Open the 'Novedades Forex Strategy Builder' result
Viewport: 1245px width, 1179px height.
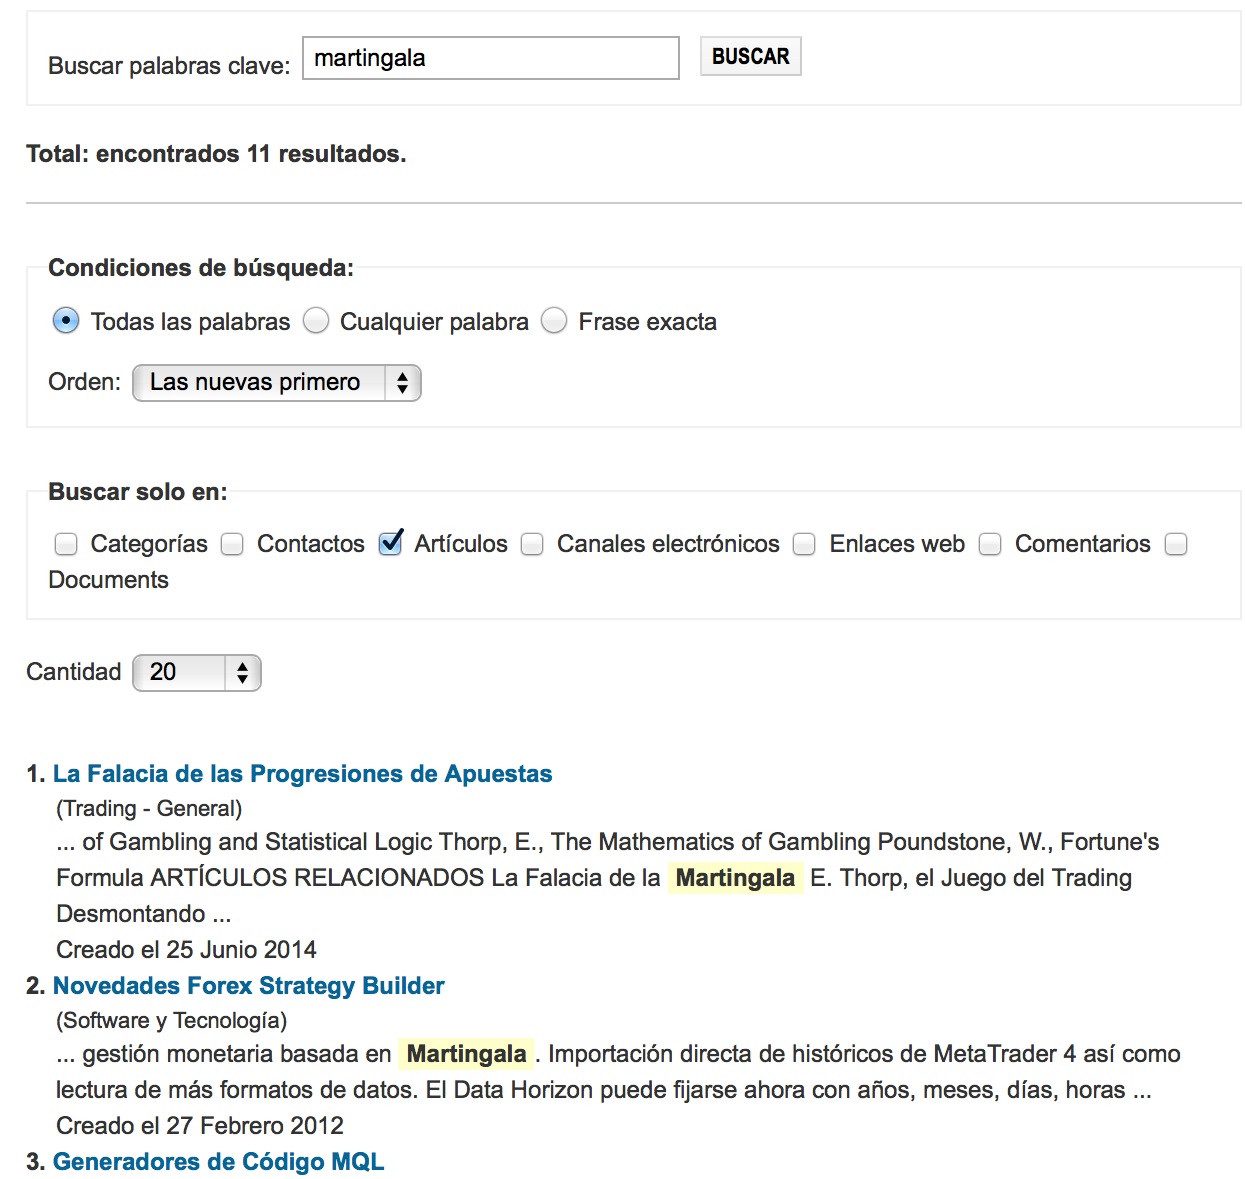pyautogui.click(x=248, y=986)
